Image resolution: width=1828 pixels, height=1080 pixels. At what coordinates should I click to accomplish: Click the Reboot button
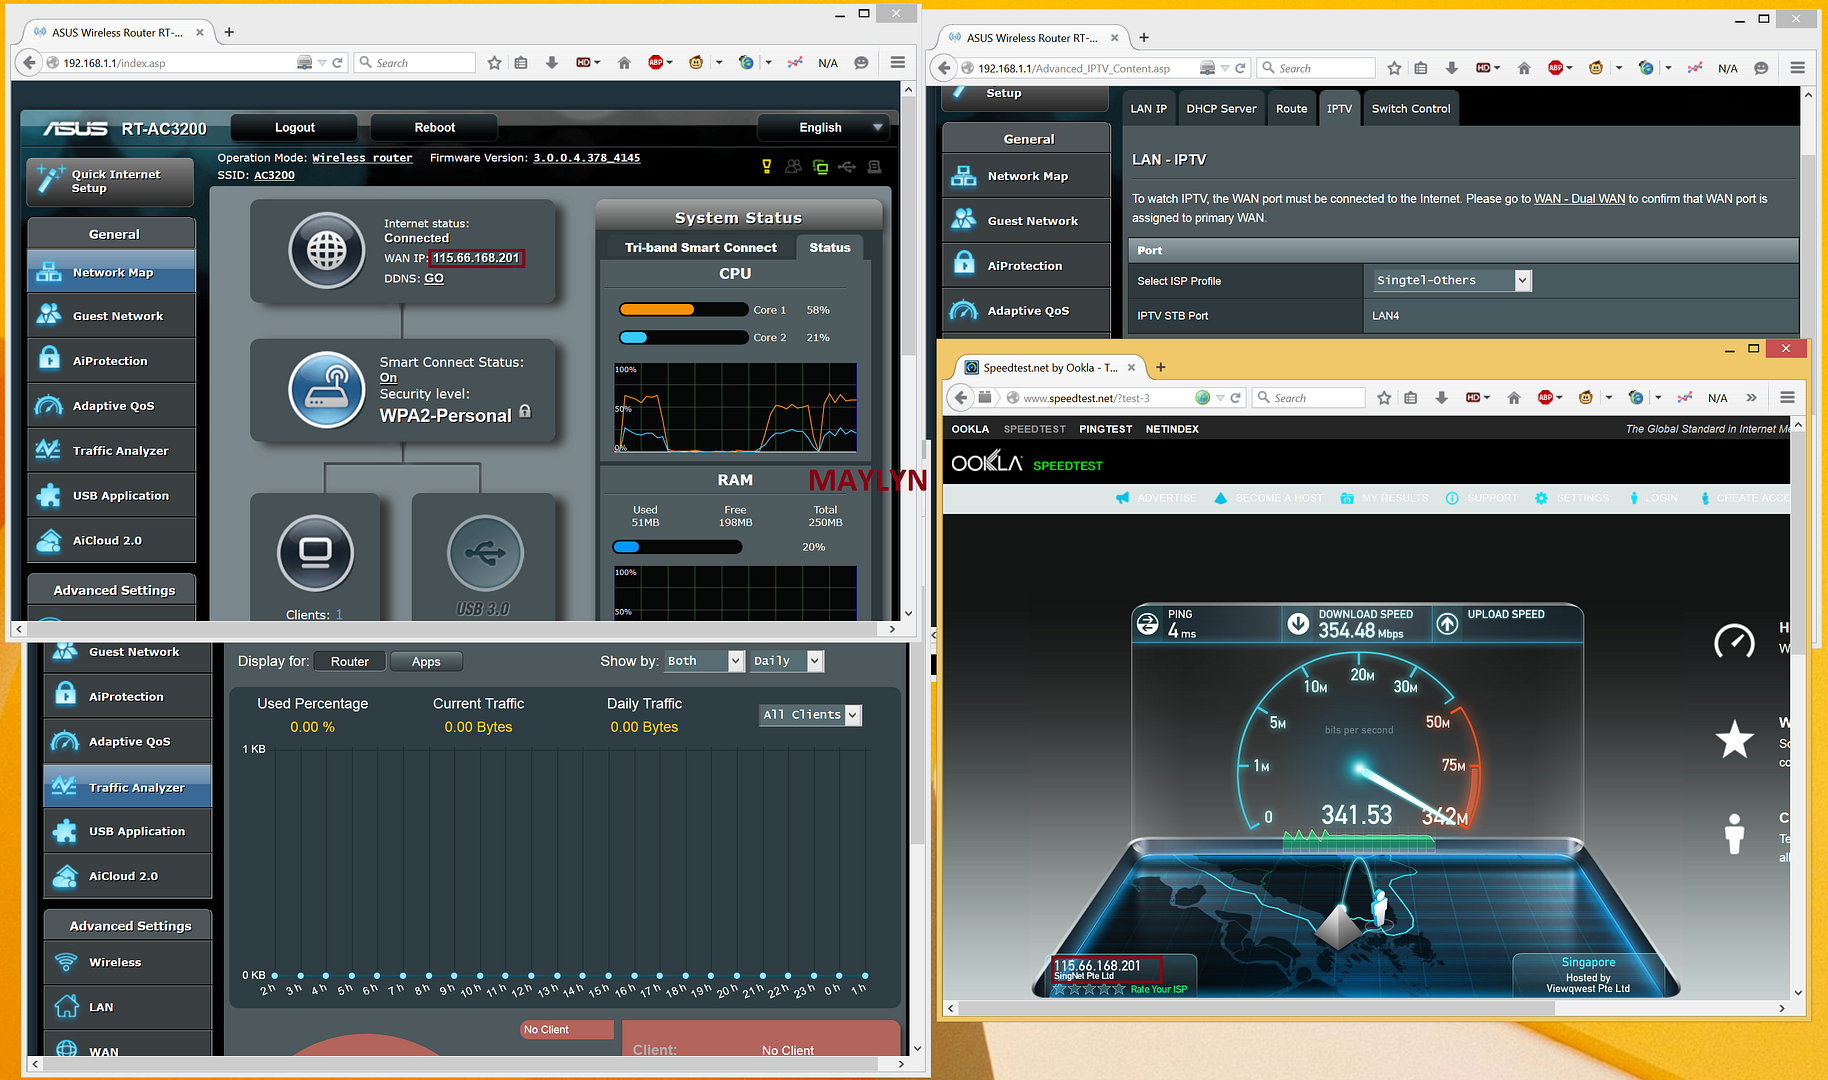coord(434,127)
